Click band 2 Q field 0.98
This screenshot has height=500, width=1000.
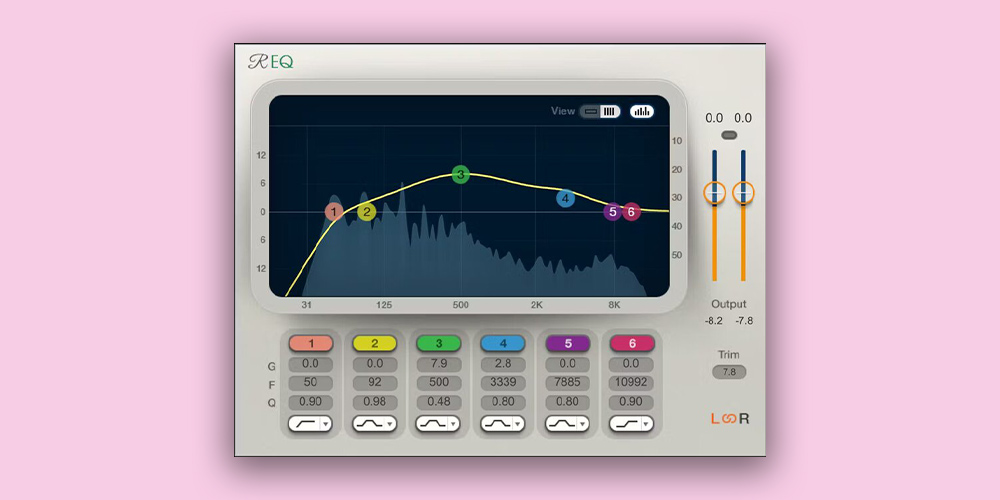[374, 402]
